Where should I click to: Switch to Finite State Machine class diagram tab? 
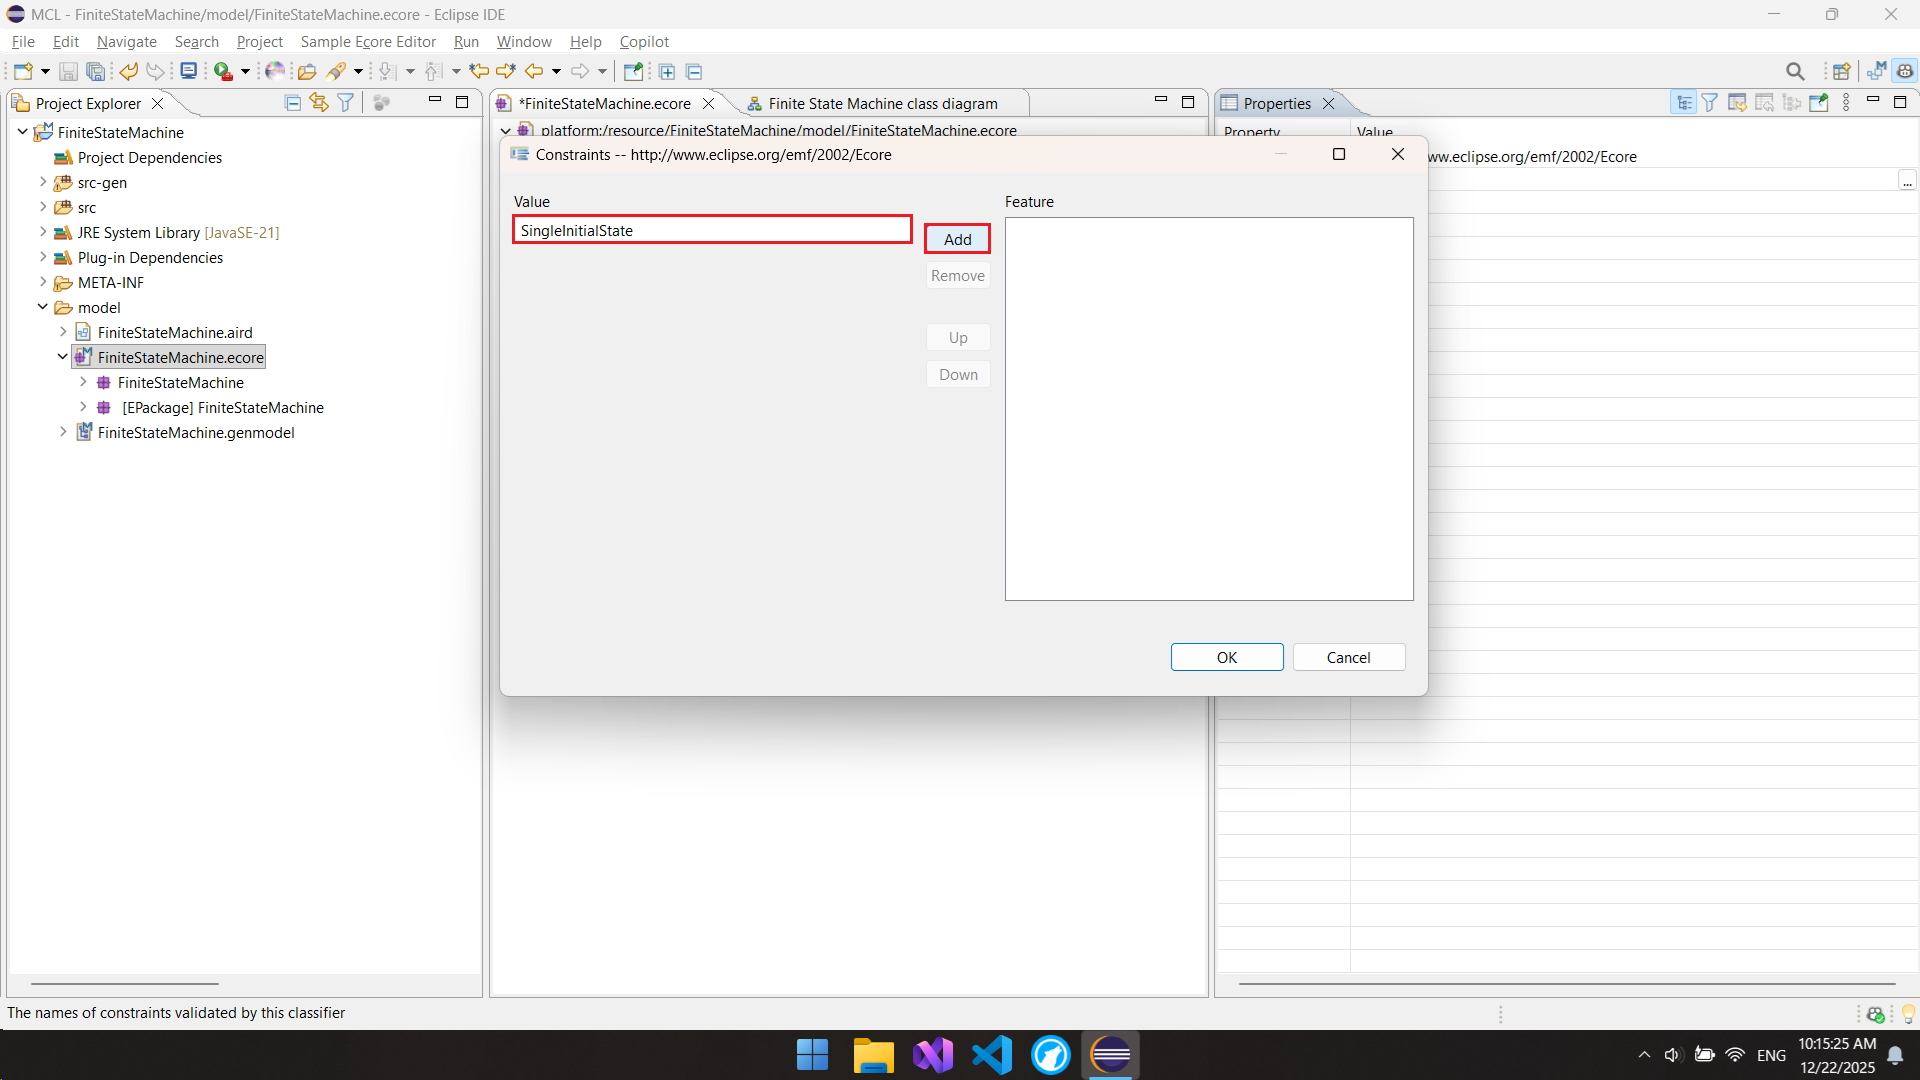882,104
